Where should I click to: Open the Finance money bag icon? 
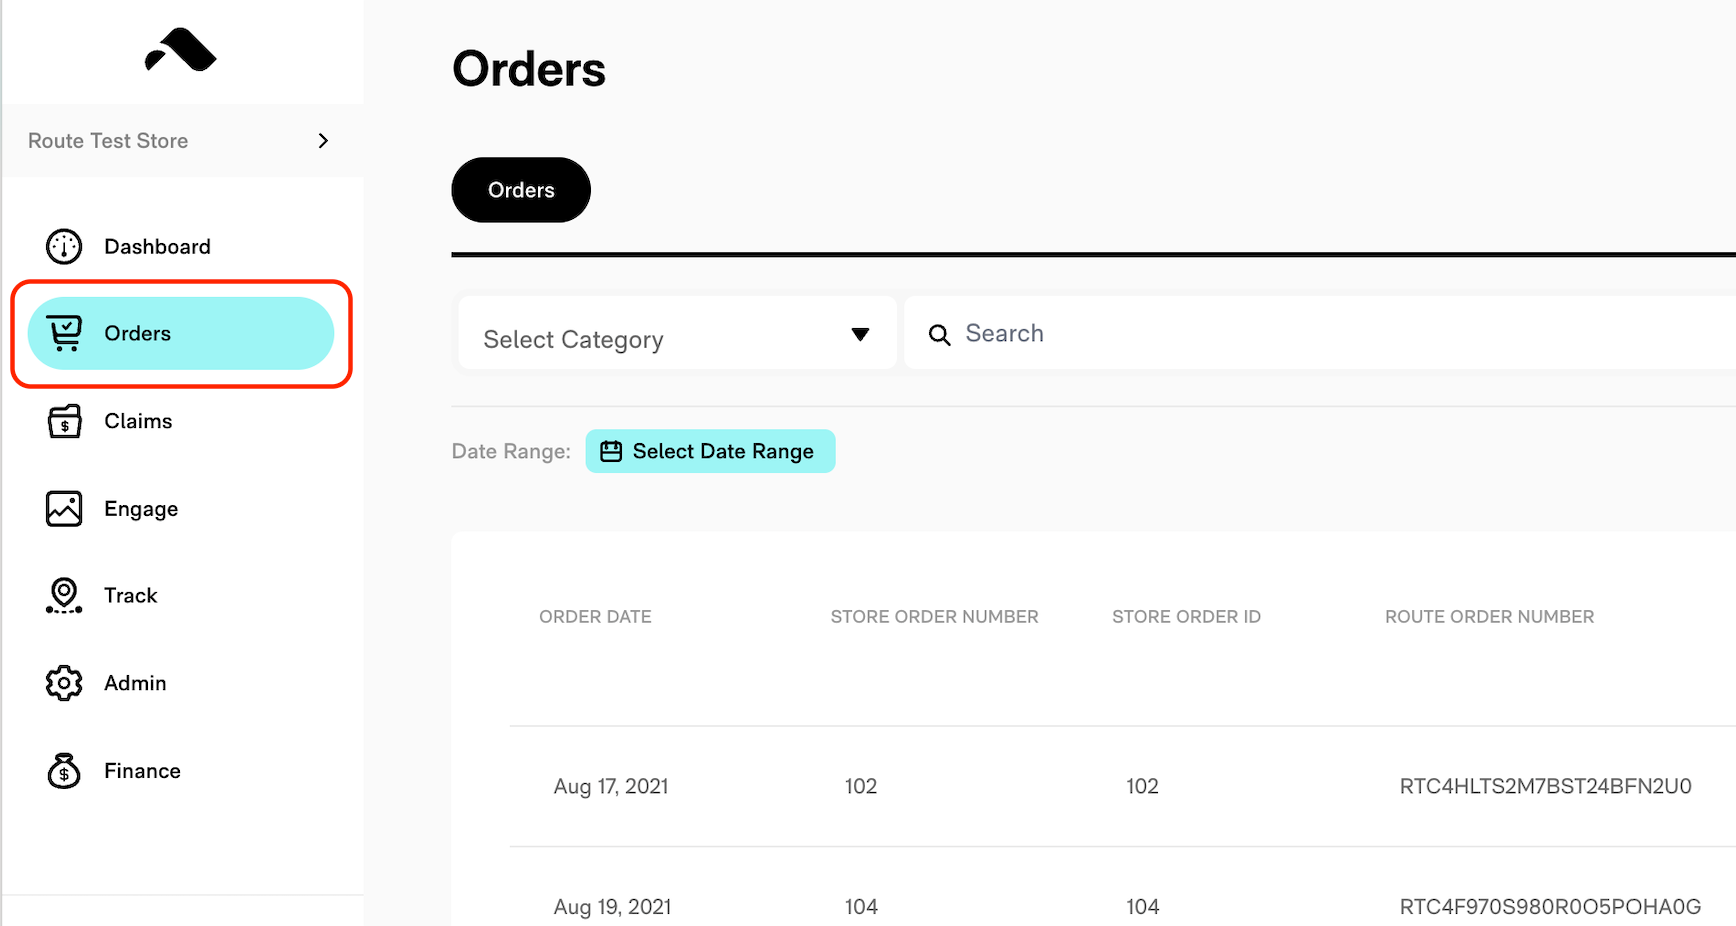coord(64,771)
